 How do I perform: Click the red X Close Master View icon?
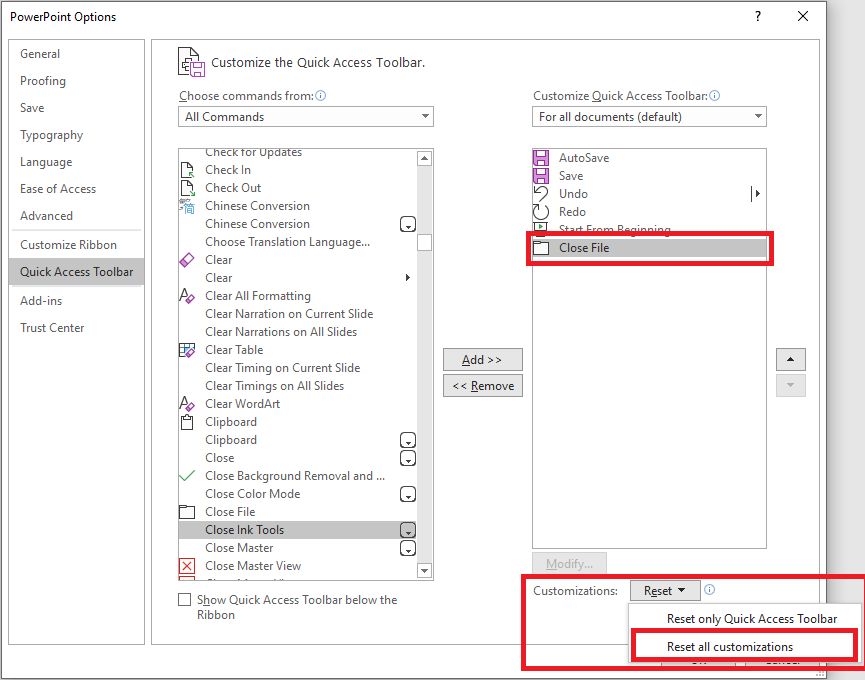click(x=187, y=566)
